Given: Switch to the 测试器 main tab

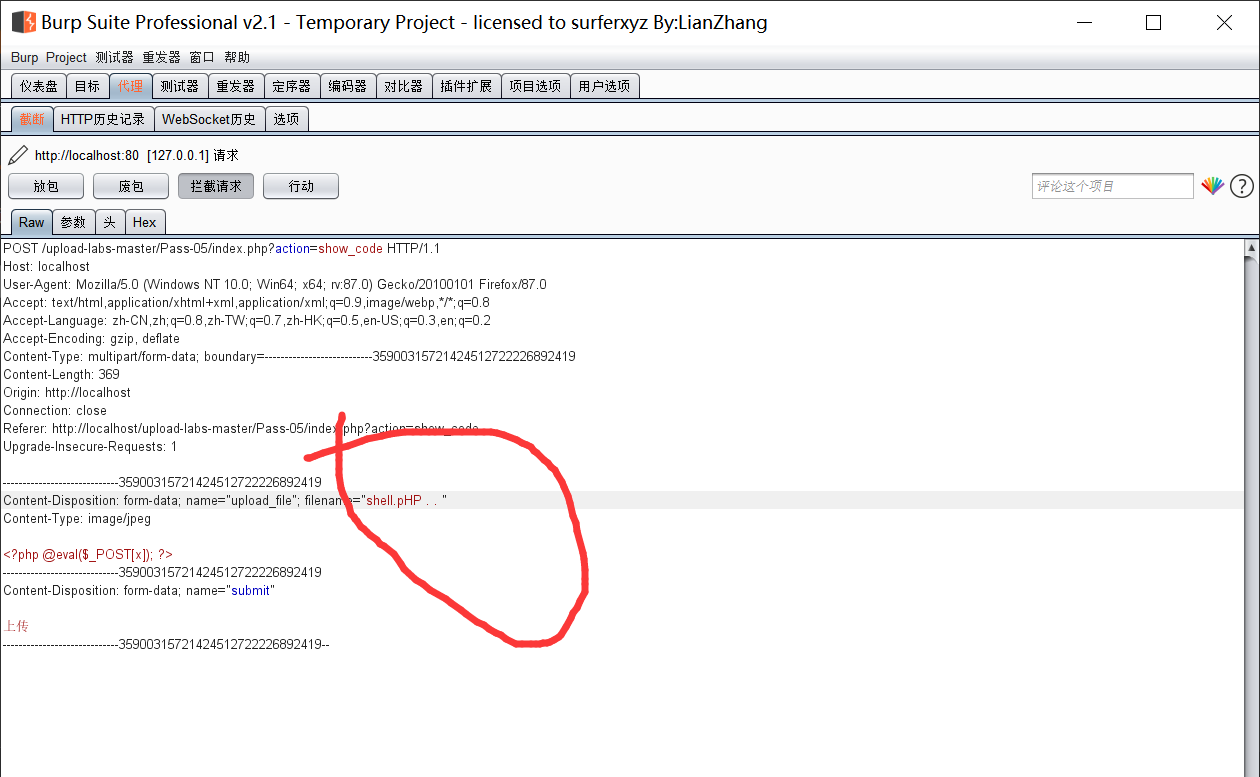Looking at the screenshot, I should click(x=180, y=86).
